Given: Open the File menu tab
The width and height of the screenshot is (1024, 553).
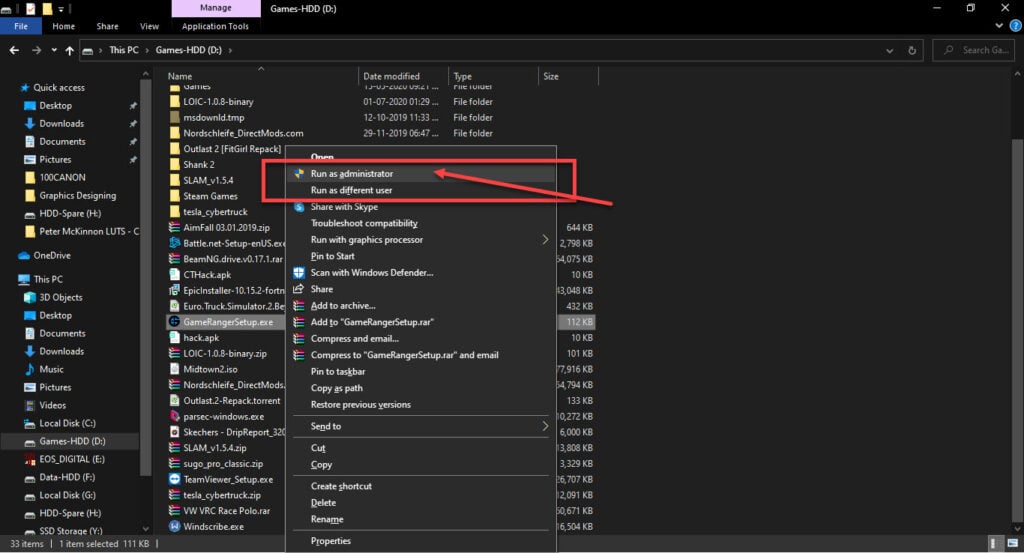Looking at the screenshot, I should point(21,26).
